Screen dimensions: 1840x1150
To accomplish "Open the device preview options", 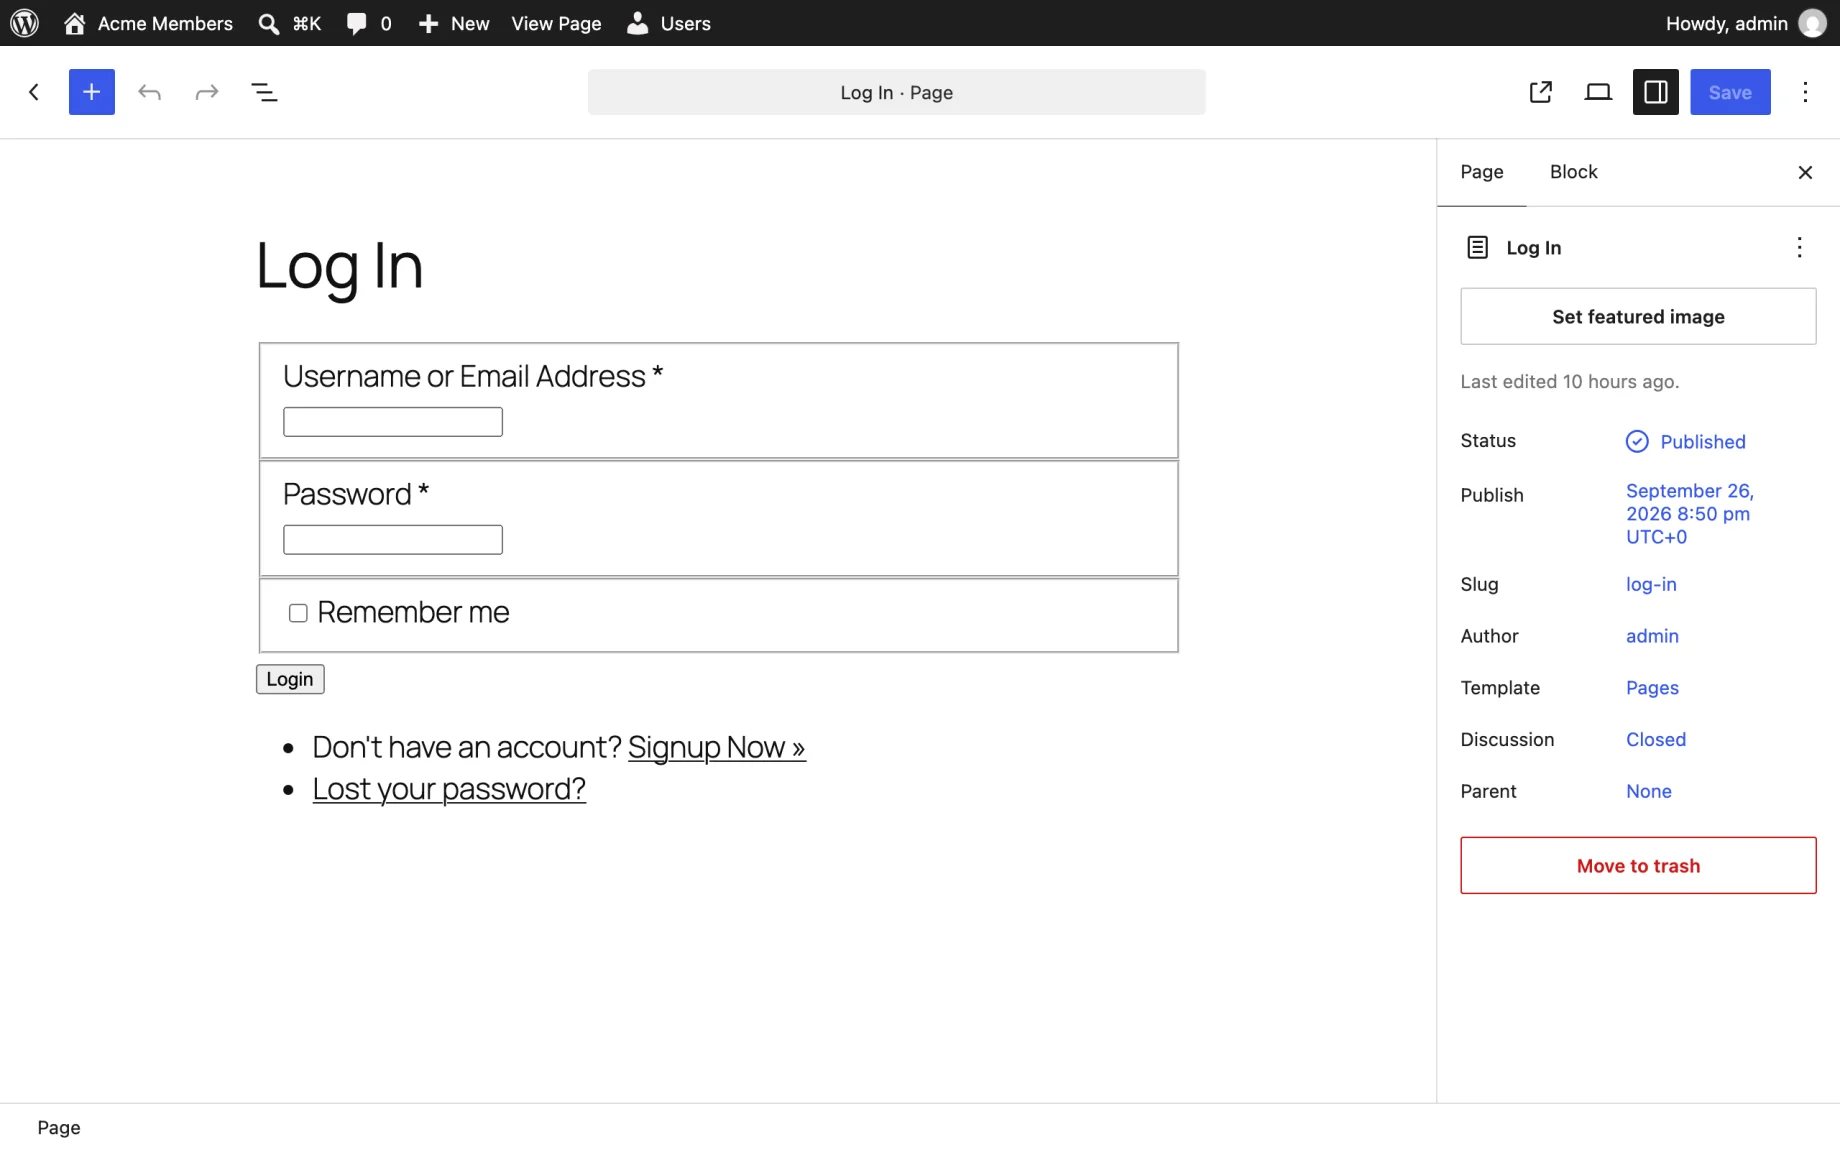I will 1598,92.
